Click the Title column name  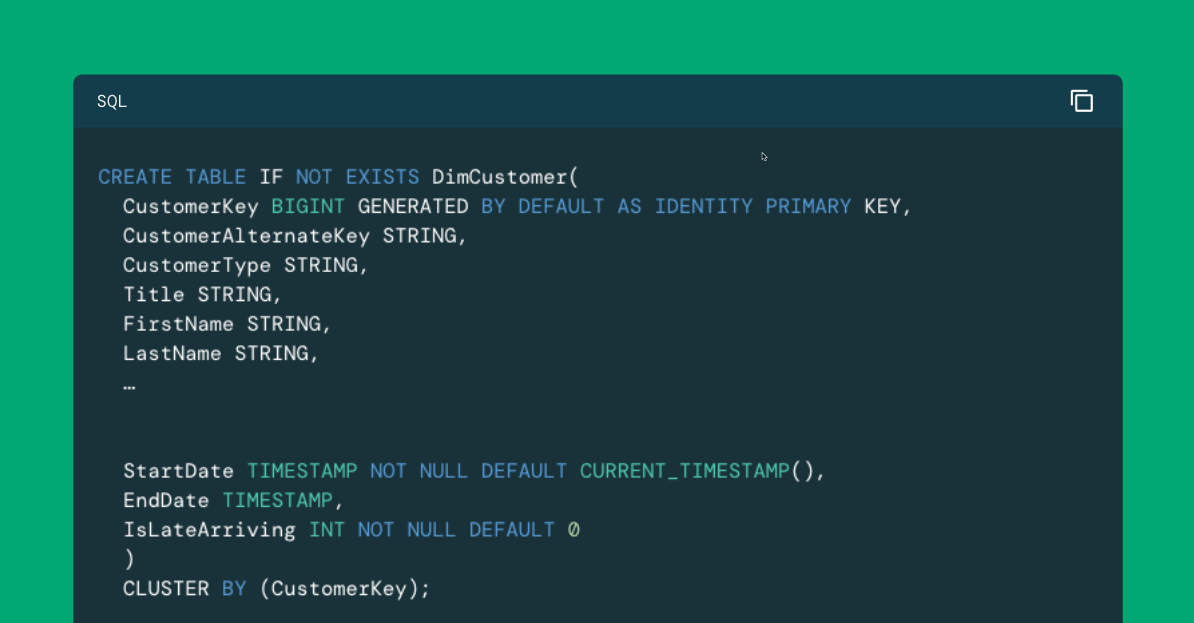[154, 295]
